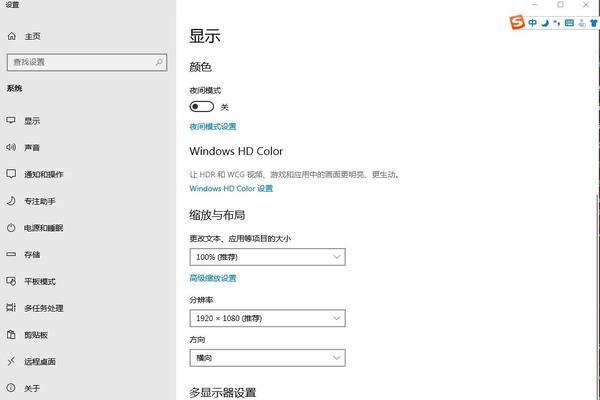Open soft keyboard icon in Sogou toolbar
Viewport: 600px width, 400px height.
(x=569, y=23)
